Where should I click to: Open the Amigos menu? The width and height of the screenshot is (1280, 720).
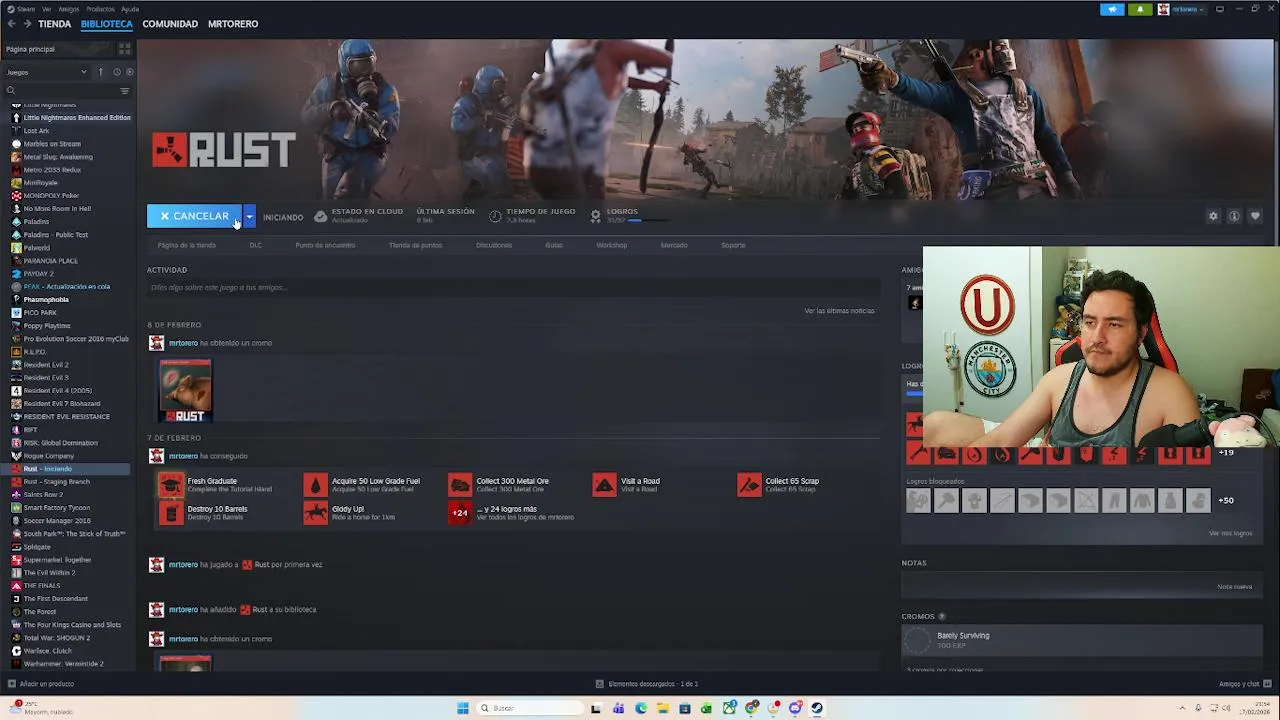(x=69, y=9)
